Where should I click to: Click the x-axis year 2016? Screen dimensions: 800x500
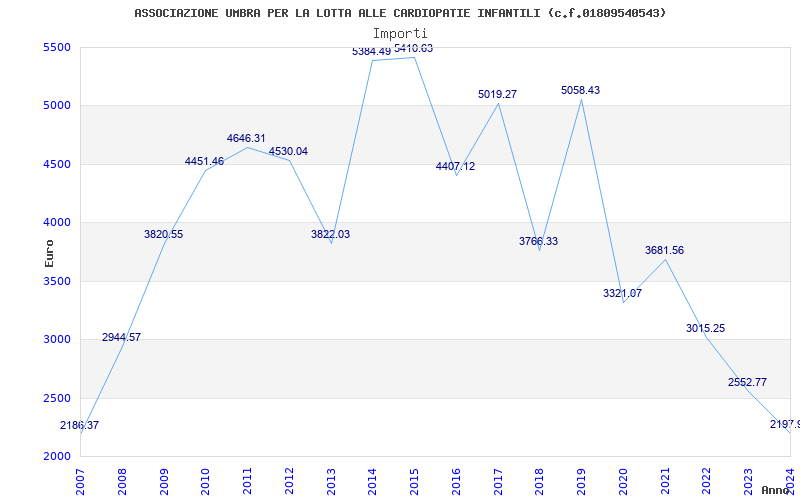[456, 482]
